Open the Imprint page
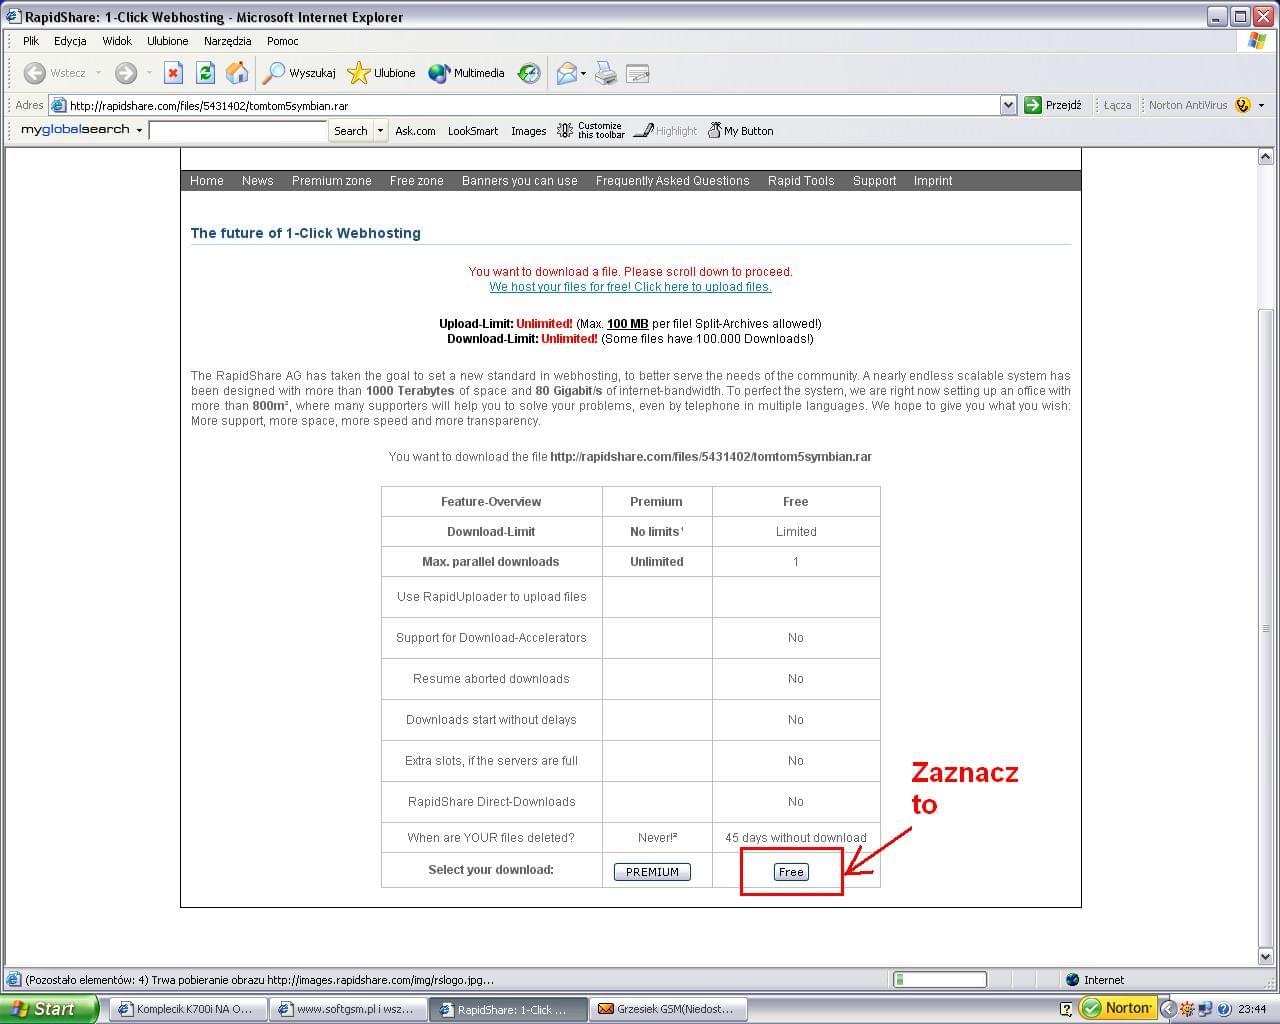The width and height of the screenshot is (1280, 1024). point(933,181)
